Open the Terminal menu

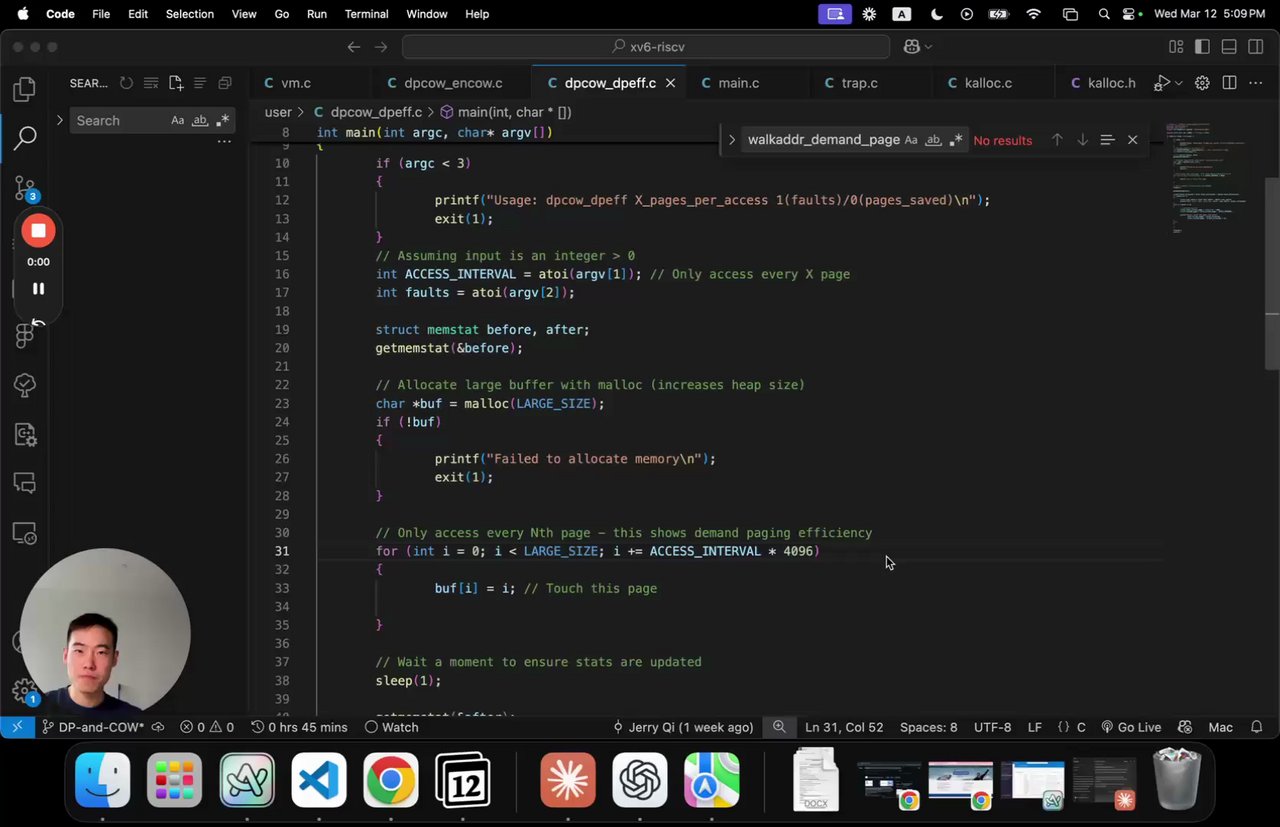point(366,14)
